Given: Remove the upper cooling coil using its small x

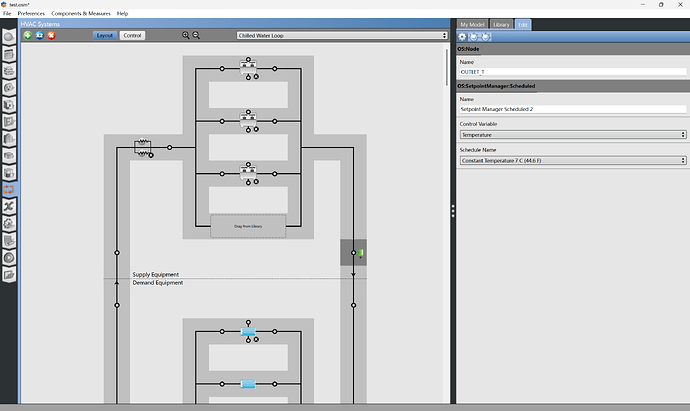Looking at the screenshot, I should tap(256, 339).
